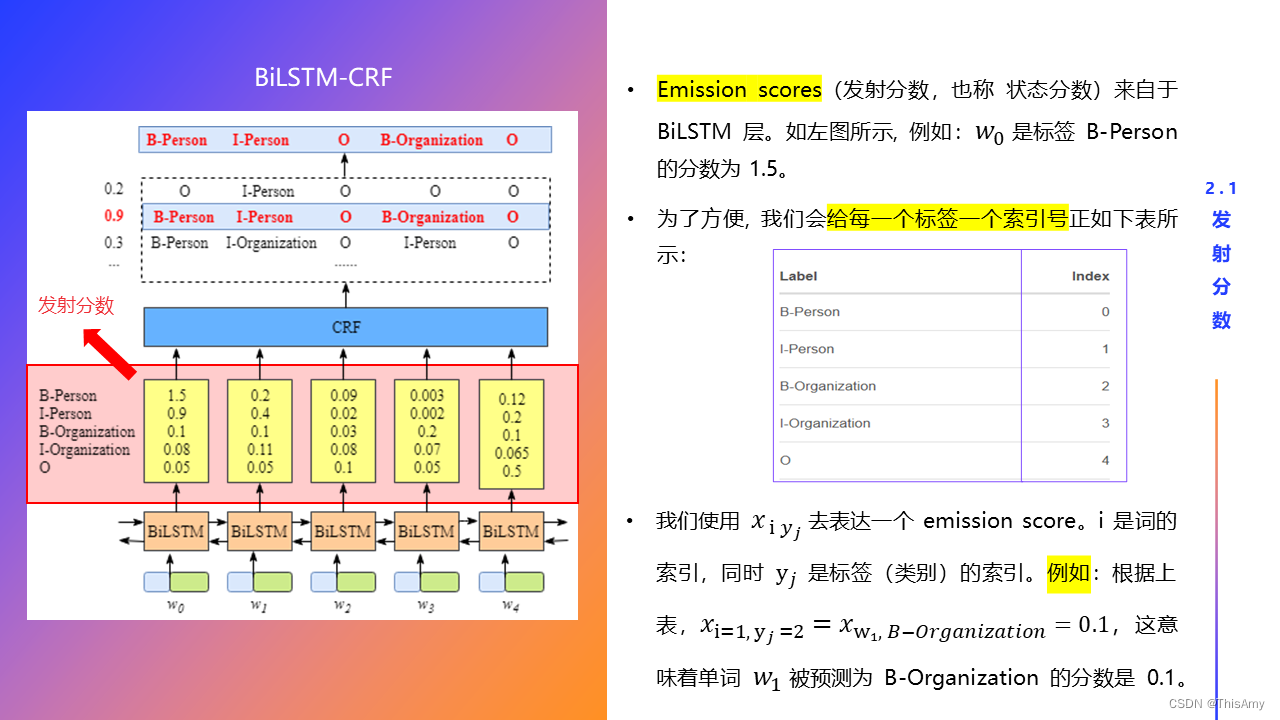Click the w3 word label
The width and height of the screenshot is (1280, 720).
427,604
